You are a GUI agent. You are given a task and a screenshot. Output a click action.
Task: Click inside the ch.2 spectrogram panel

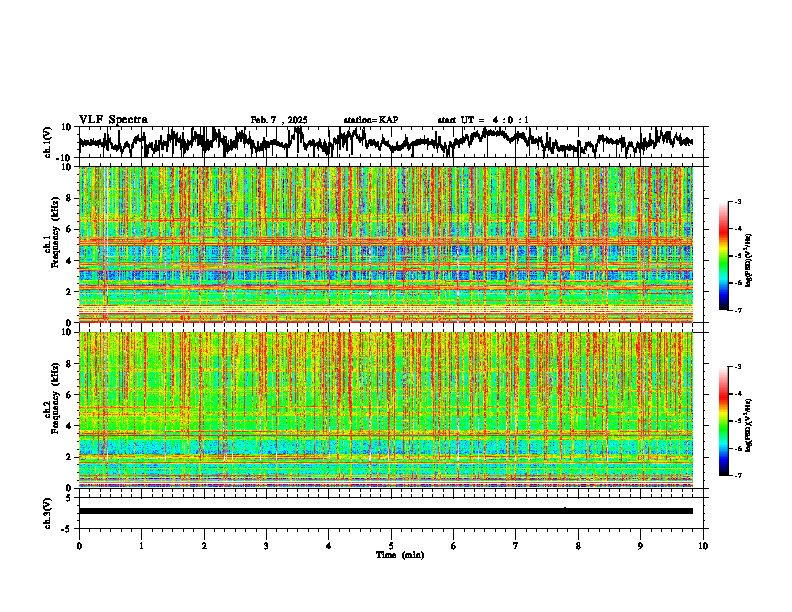[x=386, y=410]
